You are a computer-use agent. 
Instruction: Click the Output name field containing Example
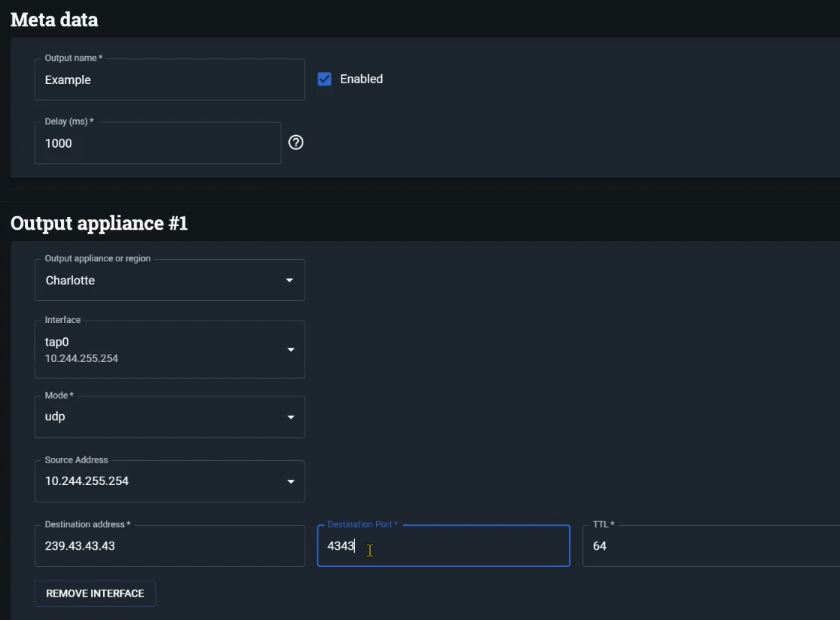click(169, 80)
